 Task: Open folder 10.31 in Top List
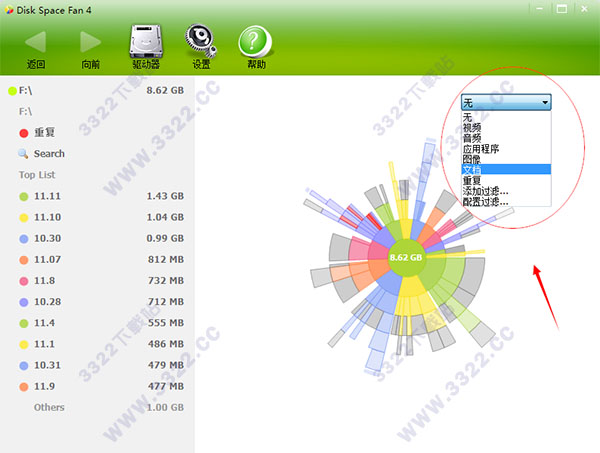click(47, 365)
